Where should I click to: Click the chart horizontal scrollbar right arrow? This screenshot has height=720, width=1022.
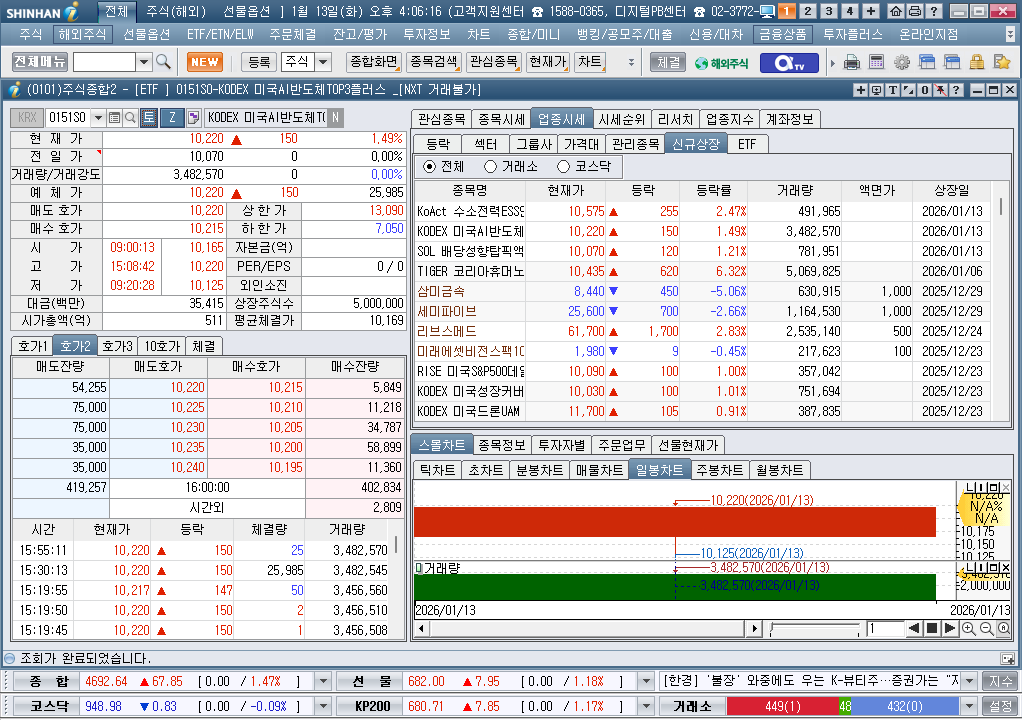point(754,629)
